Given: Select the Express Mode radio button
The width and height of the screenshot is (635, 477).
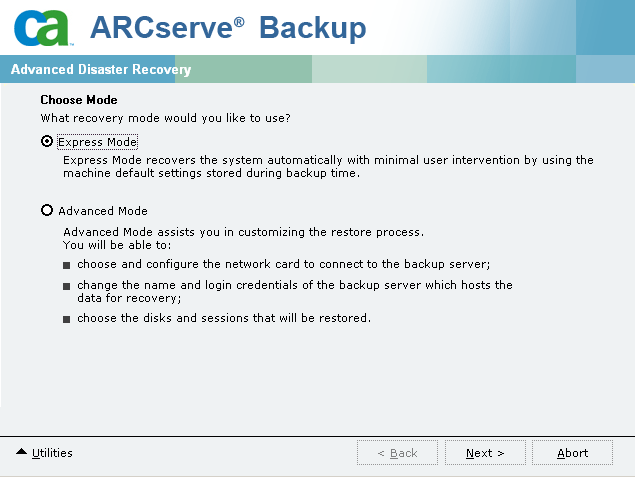Looking at the screenshot, I should pos(47,142).
